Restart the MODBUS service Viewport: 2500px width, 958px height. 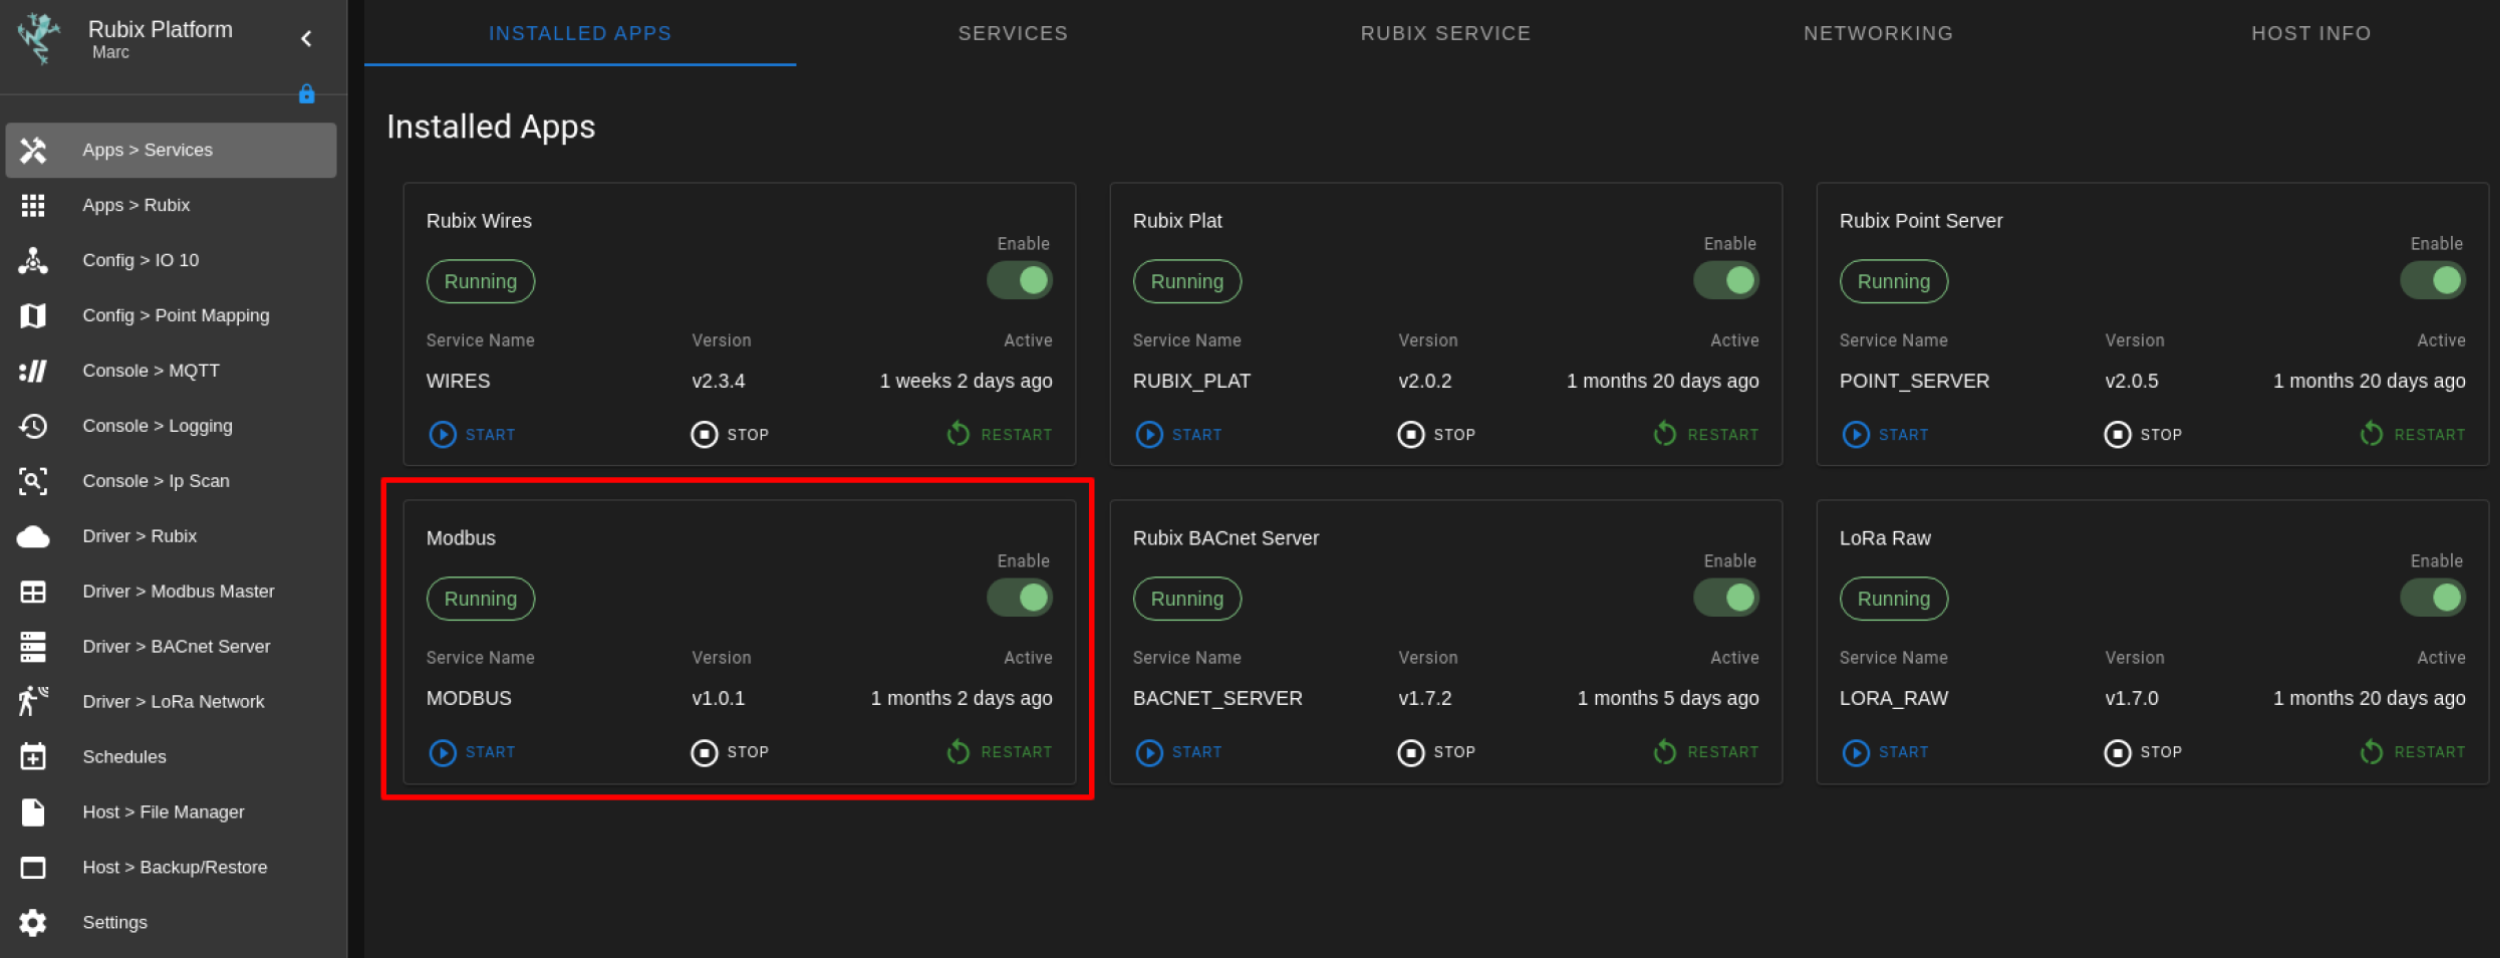[999, 752]
